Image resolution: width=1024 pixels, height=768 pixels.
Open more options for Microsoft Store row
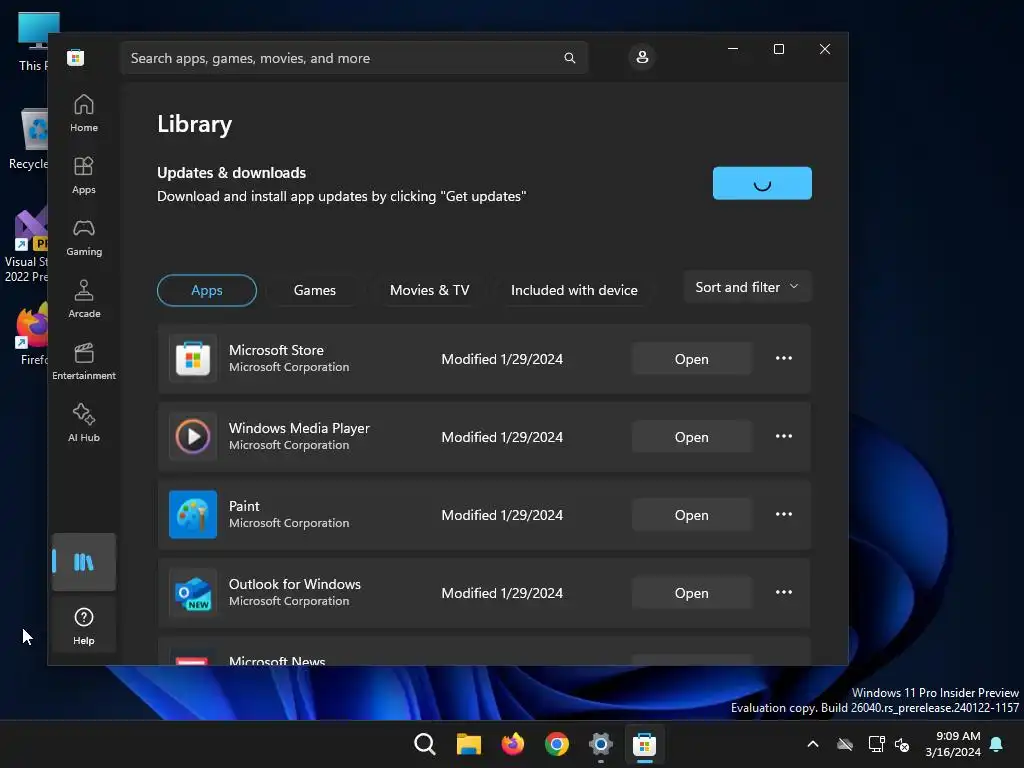coord(784,359)
